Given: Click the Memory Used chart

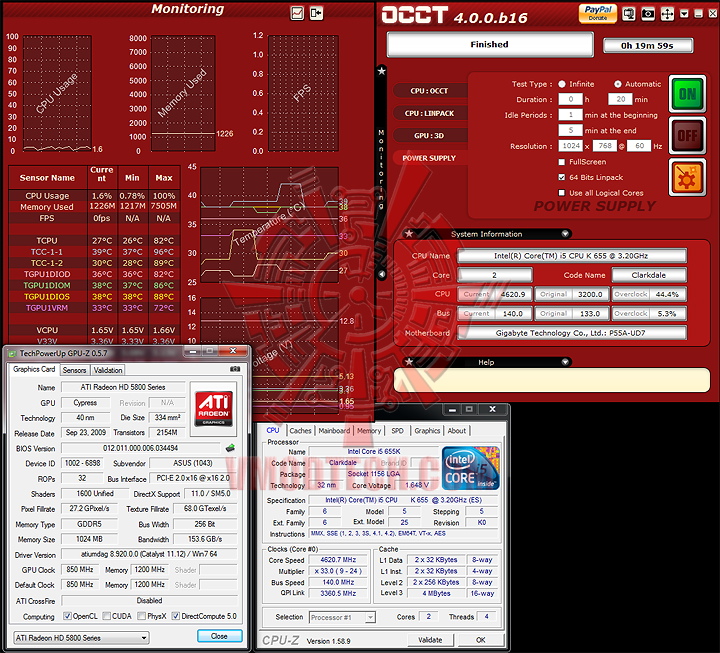Looking at the screenshot, I should point(183,93).
